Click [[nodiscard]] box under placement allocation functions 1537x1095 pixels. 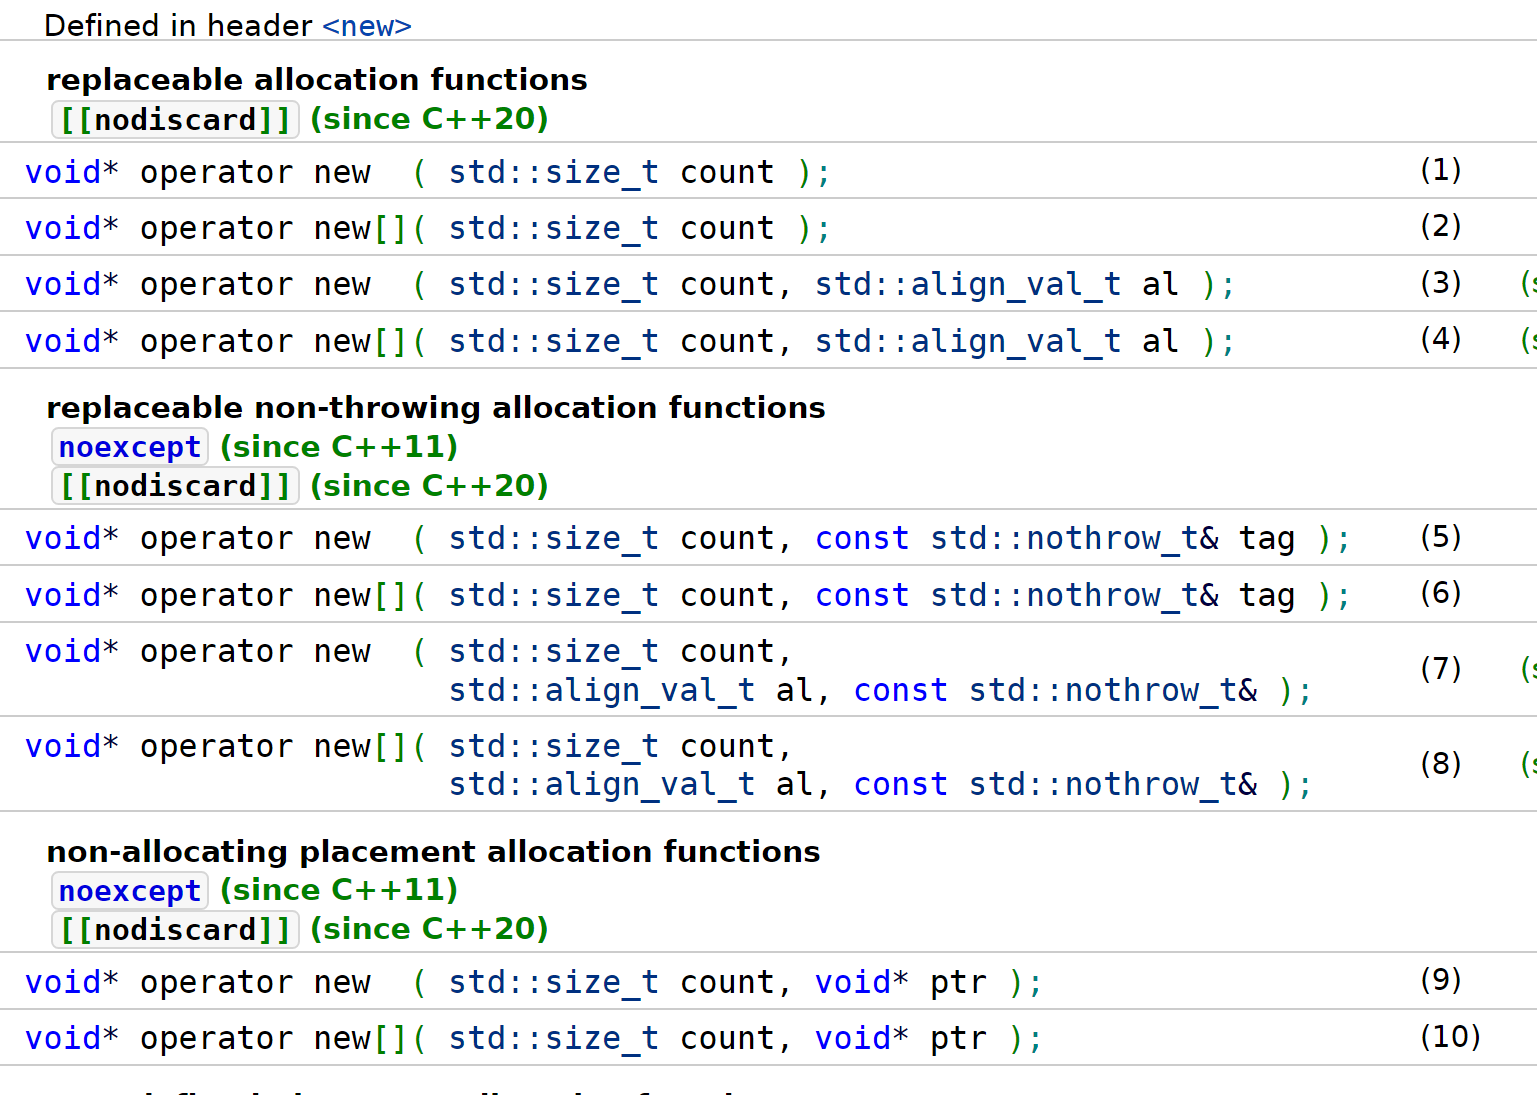point(175,929)
